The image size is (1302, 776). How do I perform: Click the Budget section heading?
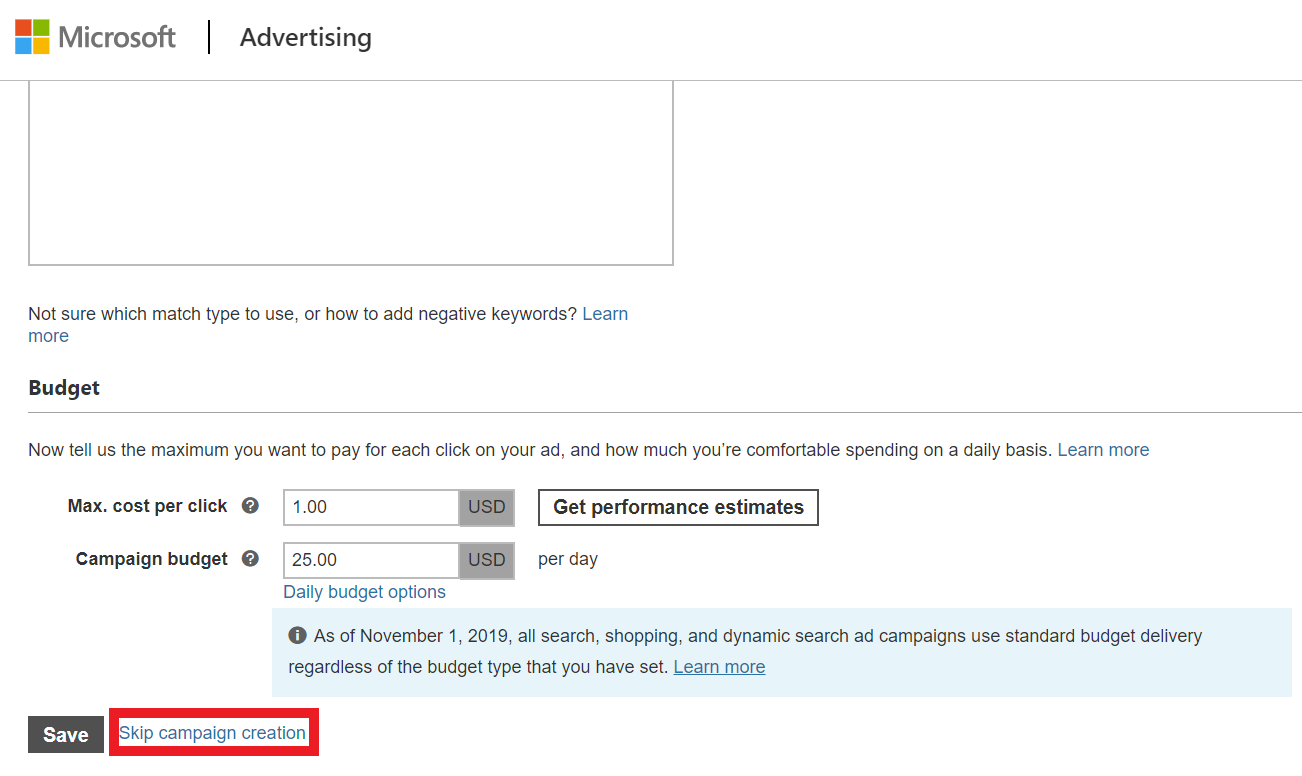(63, 387)
